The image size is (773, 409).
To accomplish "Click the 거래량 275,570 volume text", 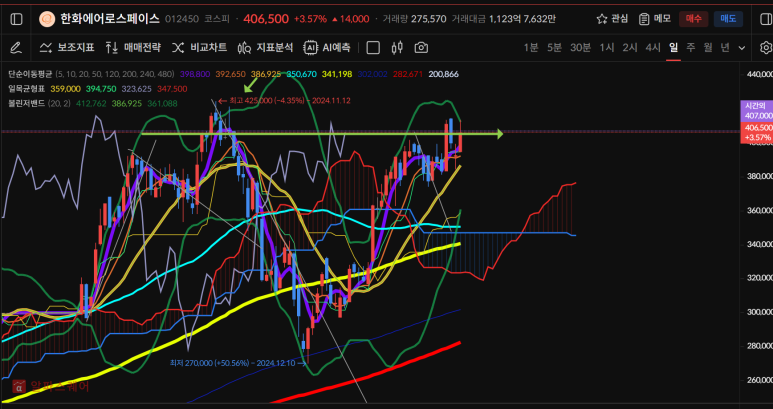I will tap(414, 19).
